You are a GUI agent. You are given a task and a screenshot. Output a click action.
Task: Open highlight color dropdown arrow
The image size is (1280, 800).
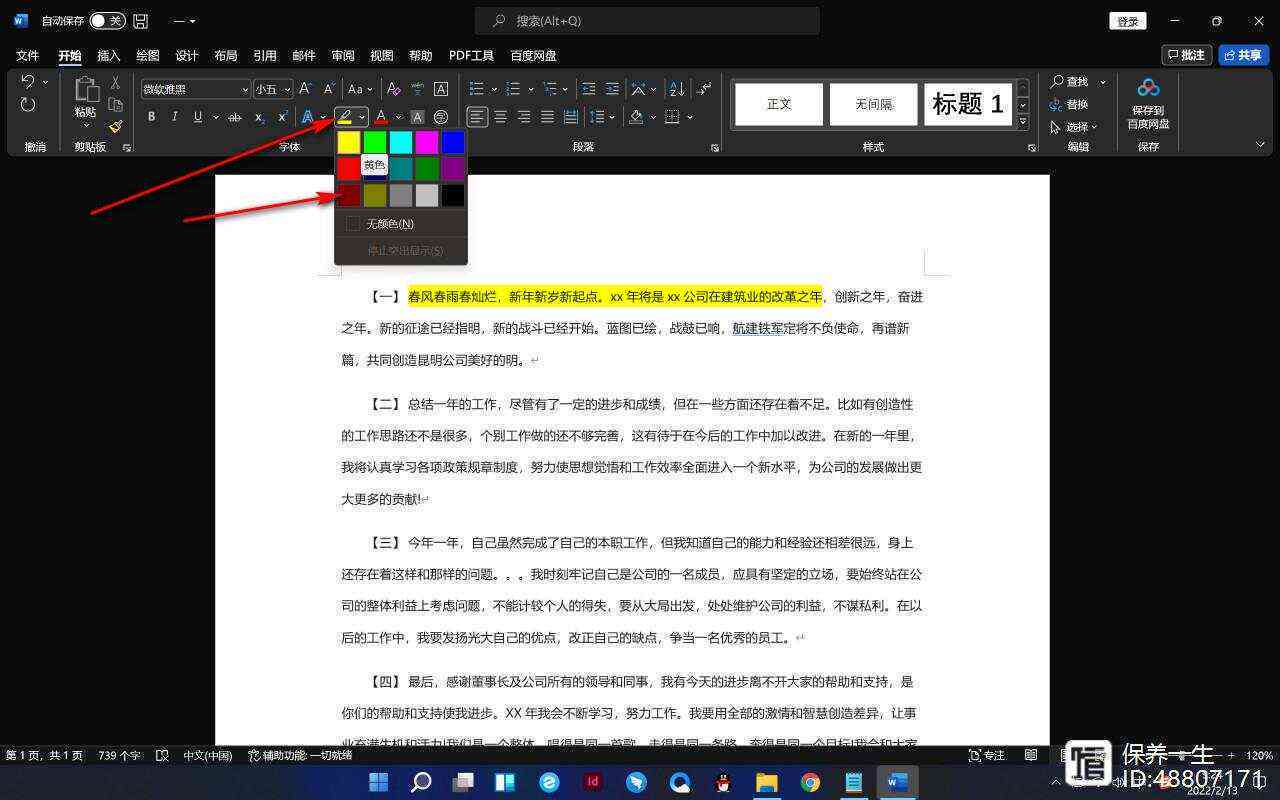point(362,117)
